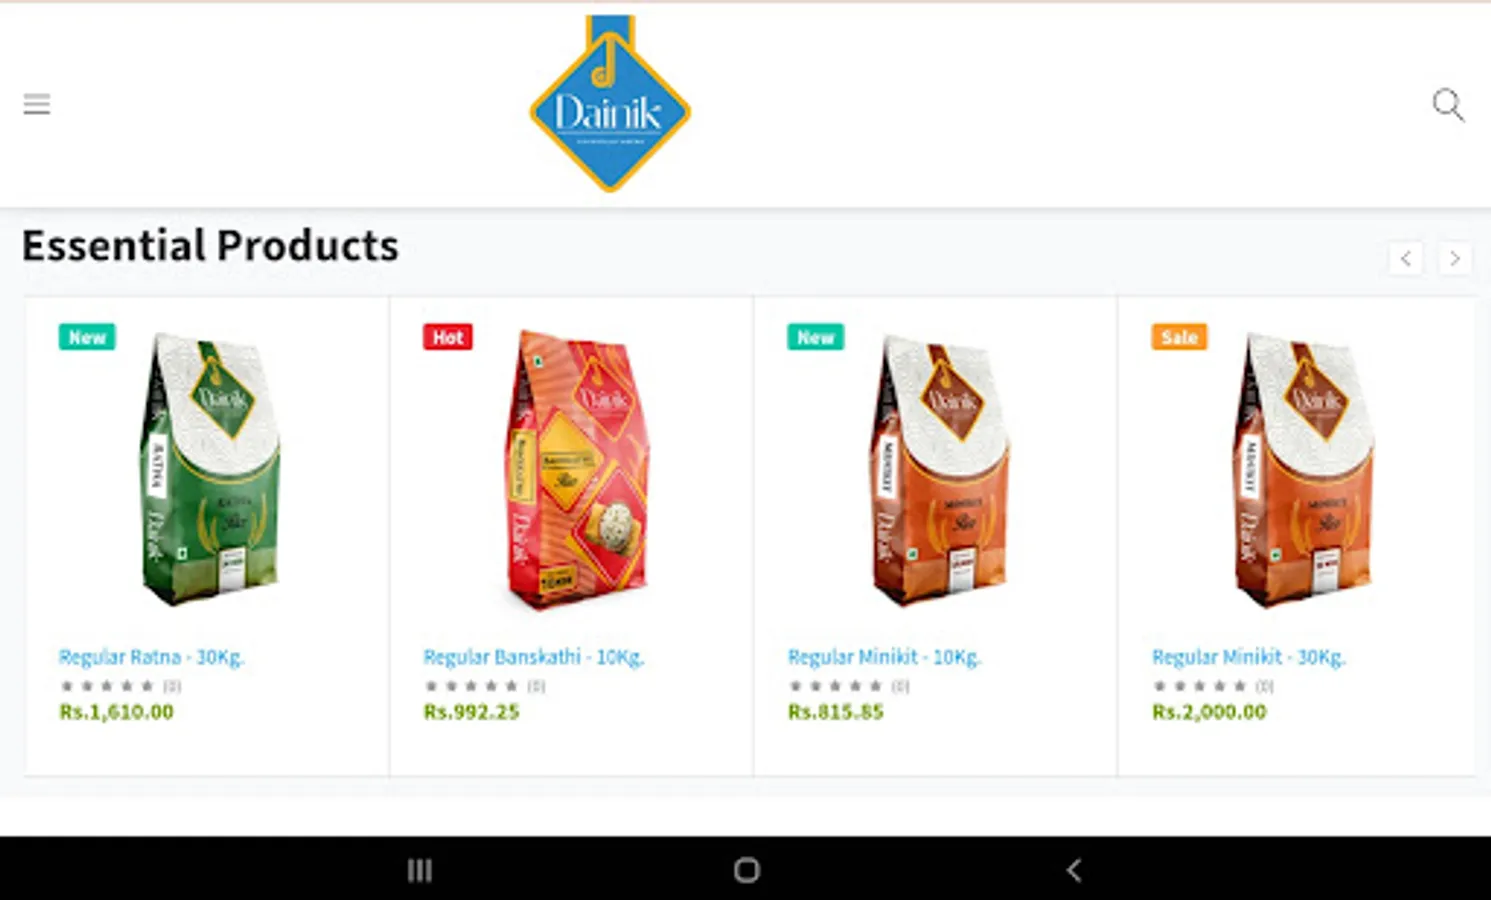
Task: Tap the search magnifier icon
Action: [x=1448, y=105]
